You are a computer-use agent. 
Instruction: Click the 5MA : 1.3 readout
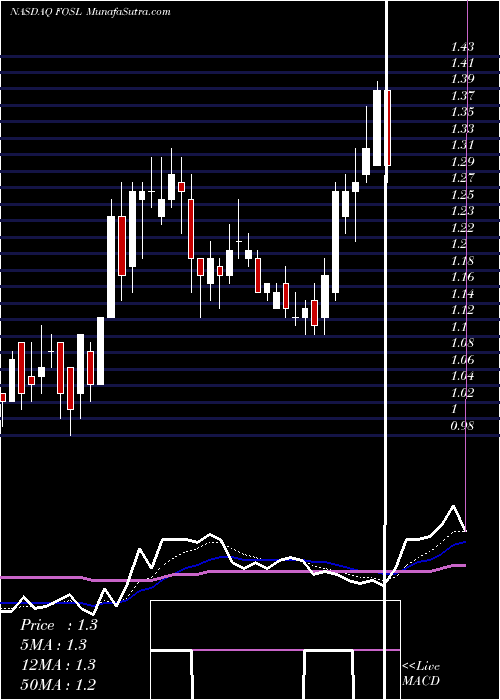click(53, 645)
